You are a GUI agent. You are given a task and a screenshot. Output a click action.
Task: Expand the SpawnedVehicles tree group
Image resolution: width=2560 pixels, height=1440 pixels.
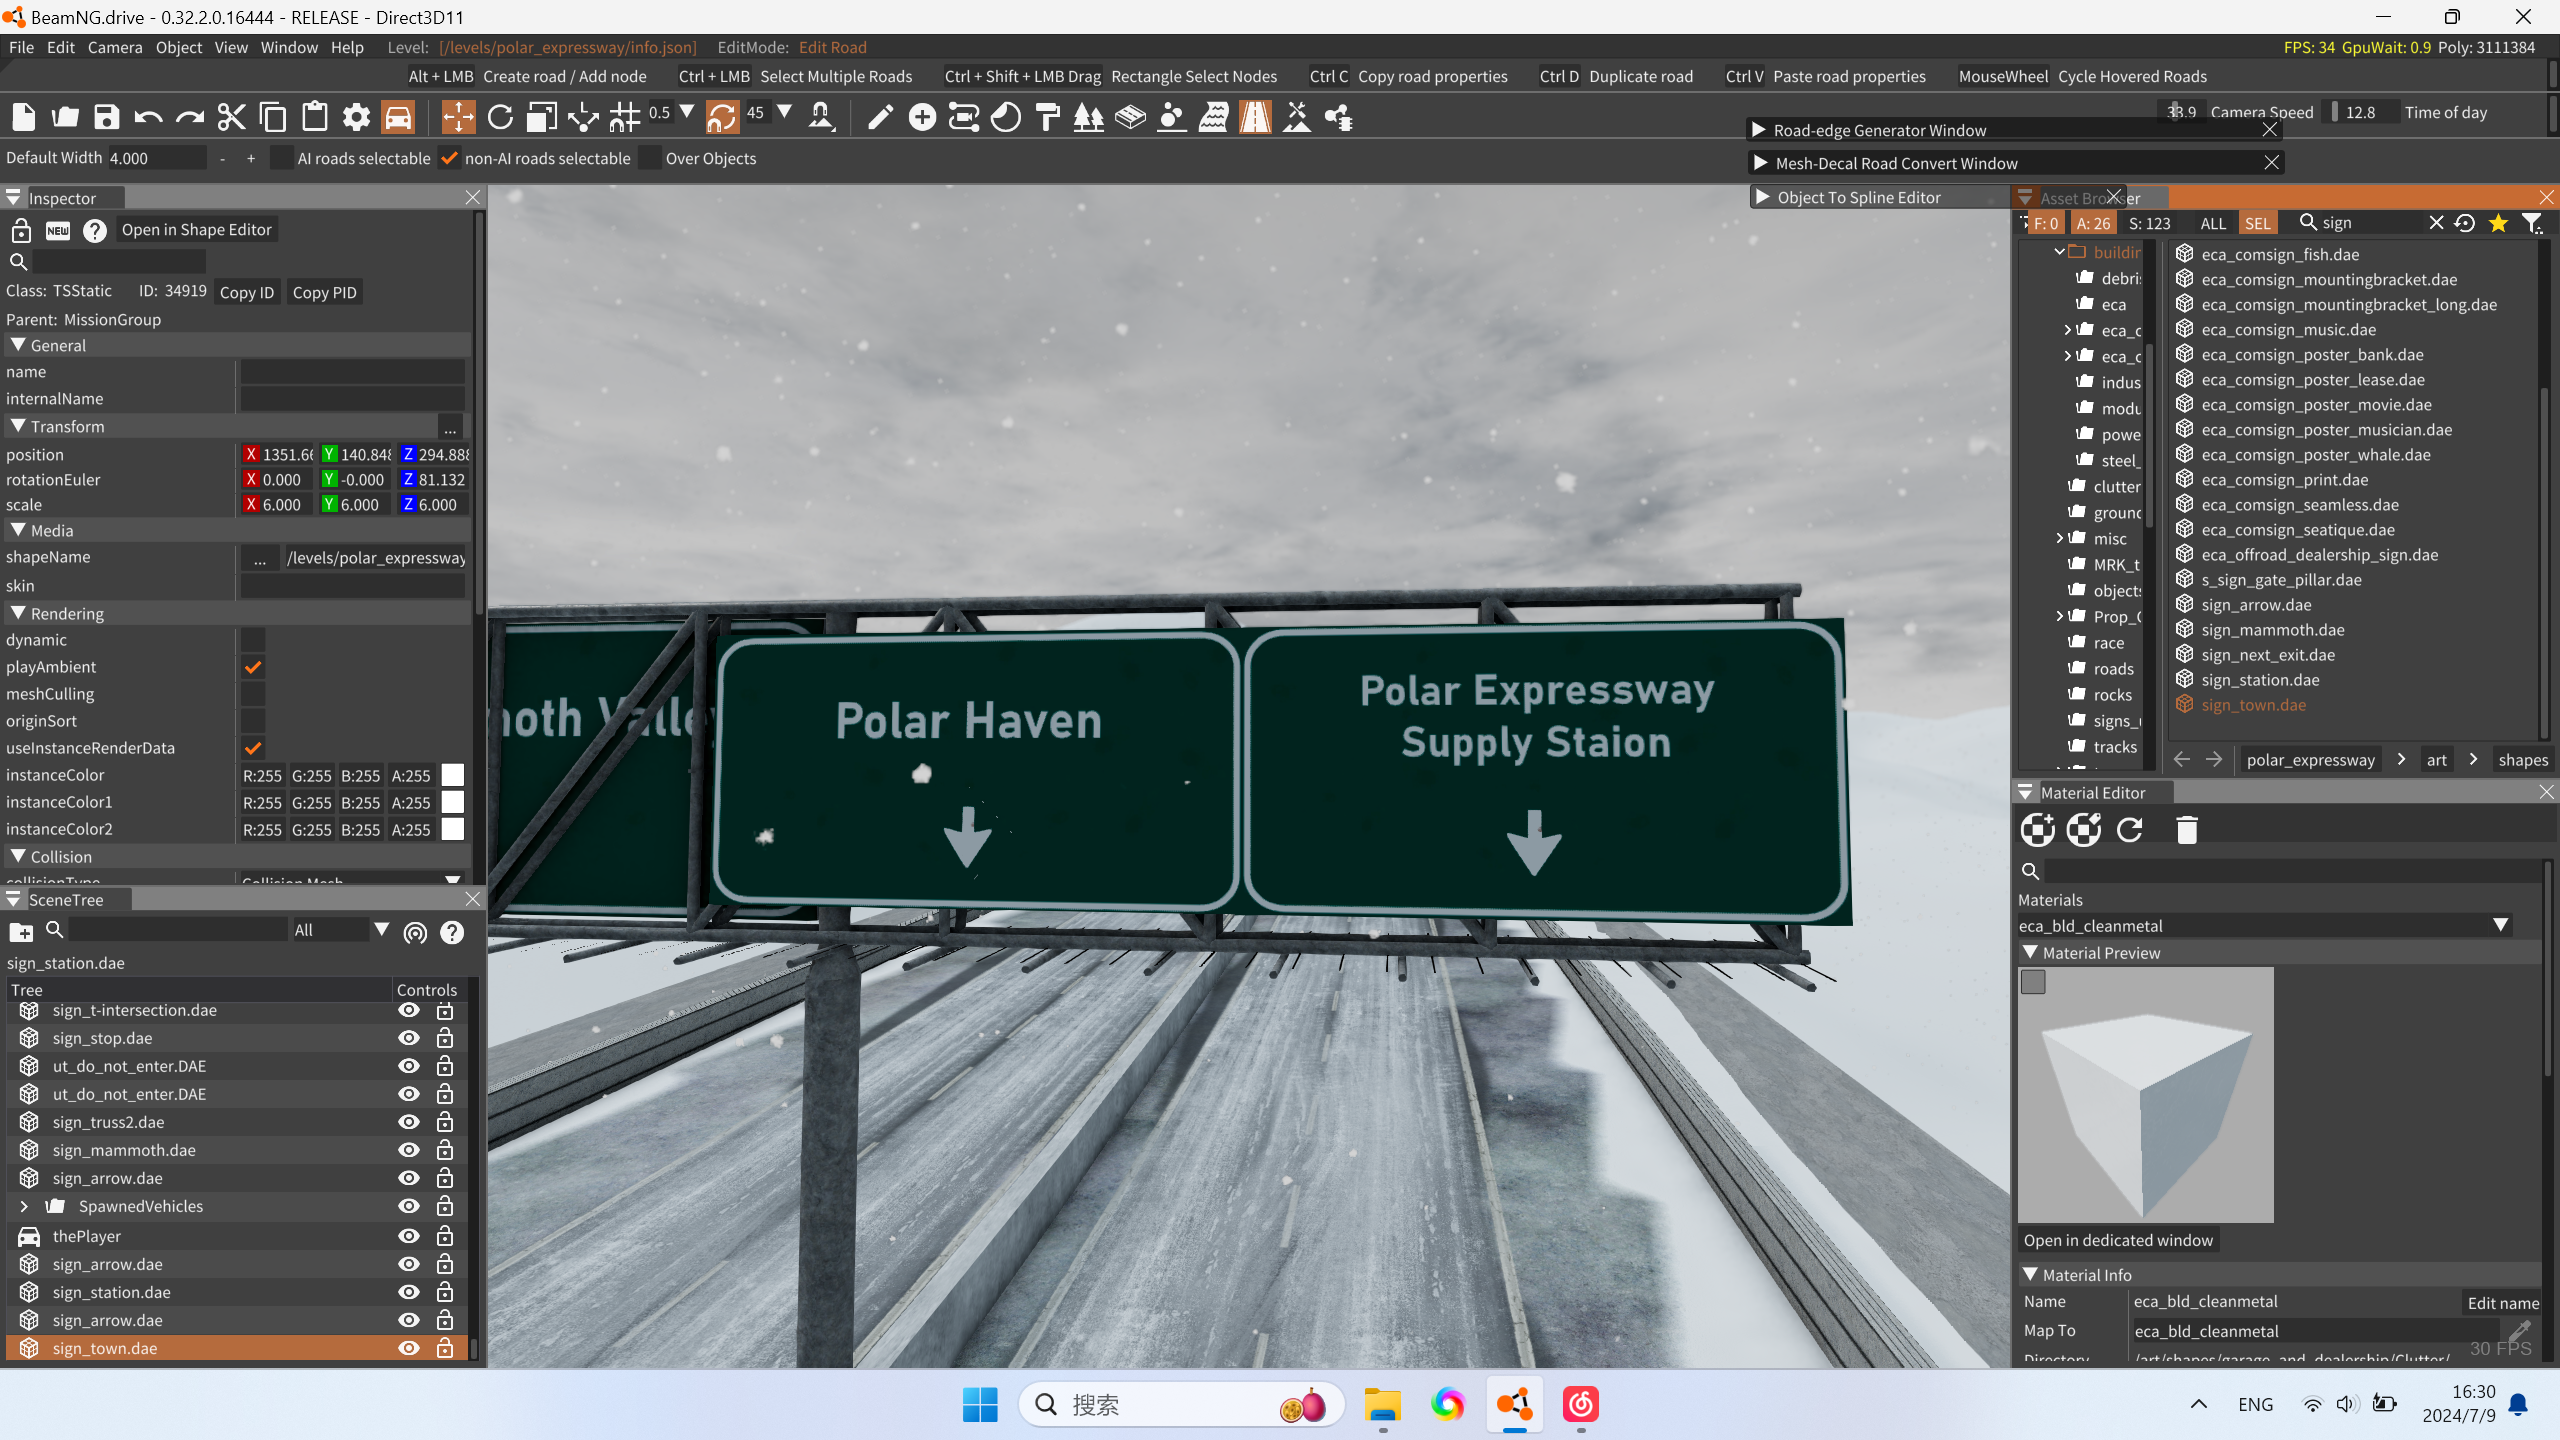(24, 1206)
